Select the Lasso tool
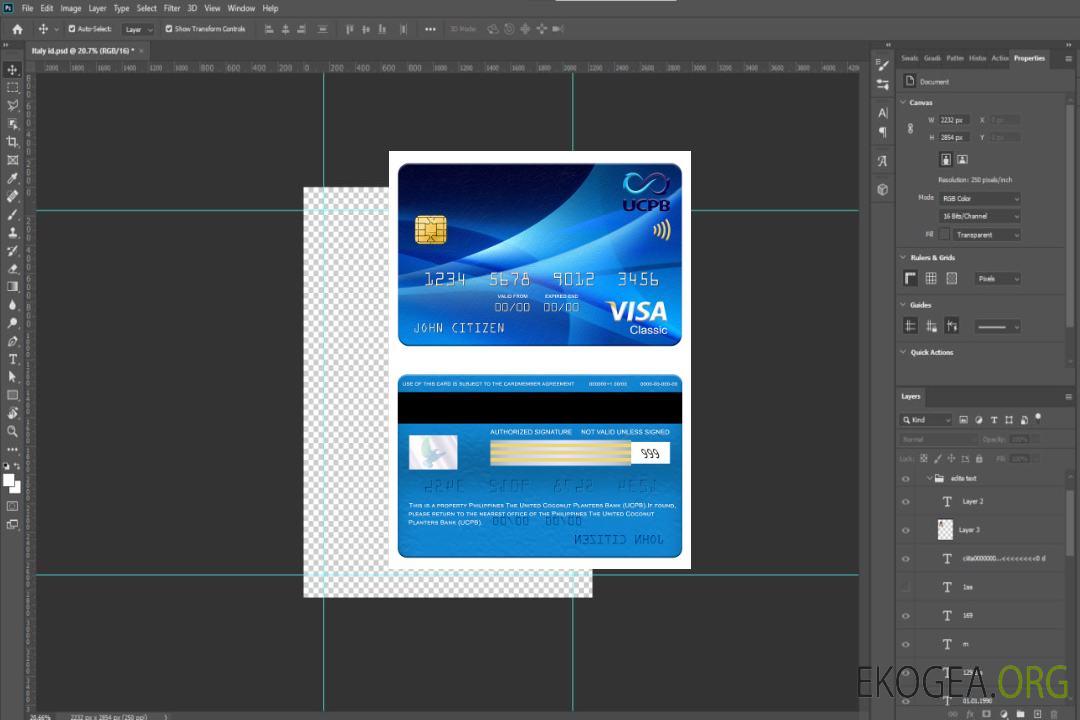Screen dimensions: 1080x720 pos(12,105)
